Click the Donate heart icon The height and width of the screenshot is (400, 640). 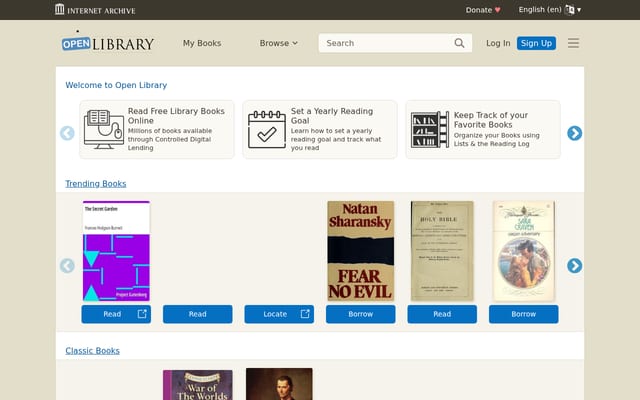498,10
